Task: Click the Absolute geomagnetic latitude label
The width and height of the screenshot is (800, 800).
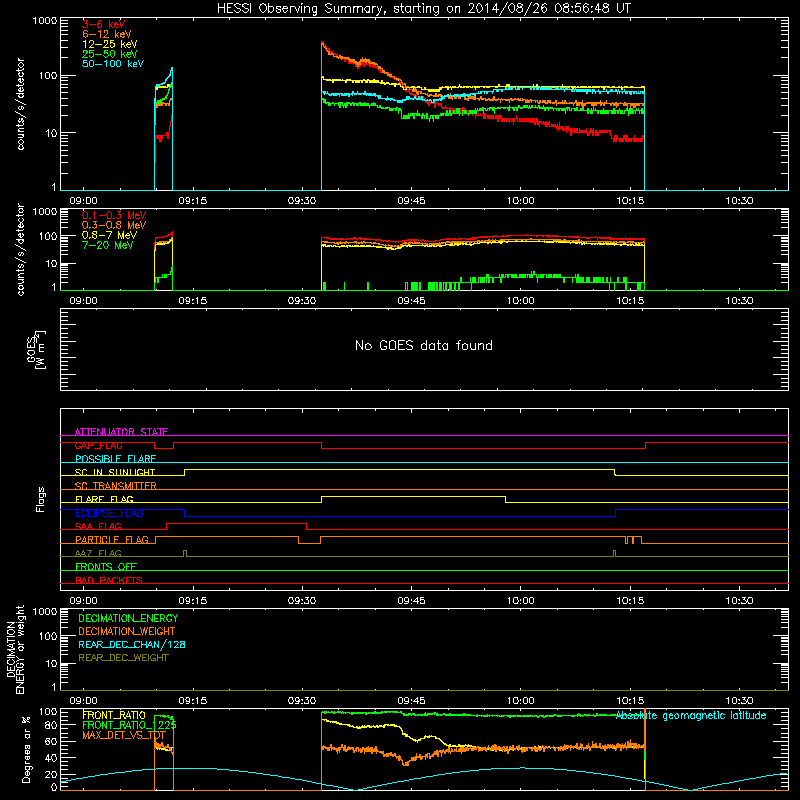Action: pos(691,716)
